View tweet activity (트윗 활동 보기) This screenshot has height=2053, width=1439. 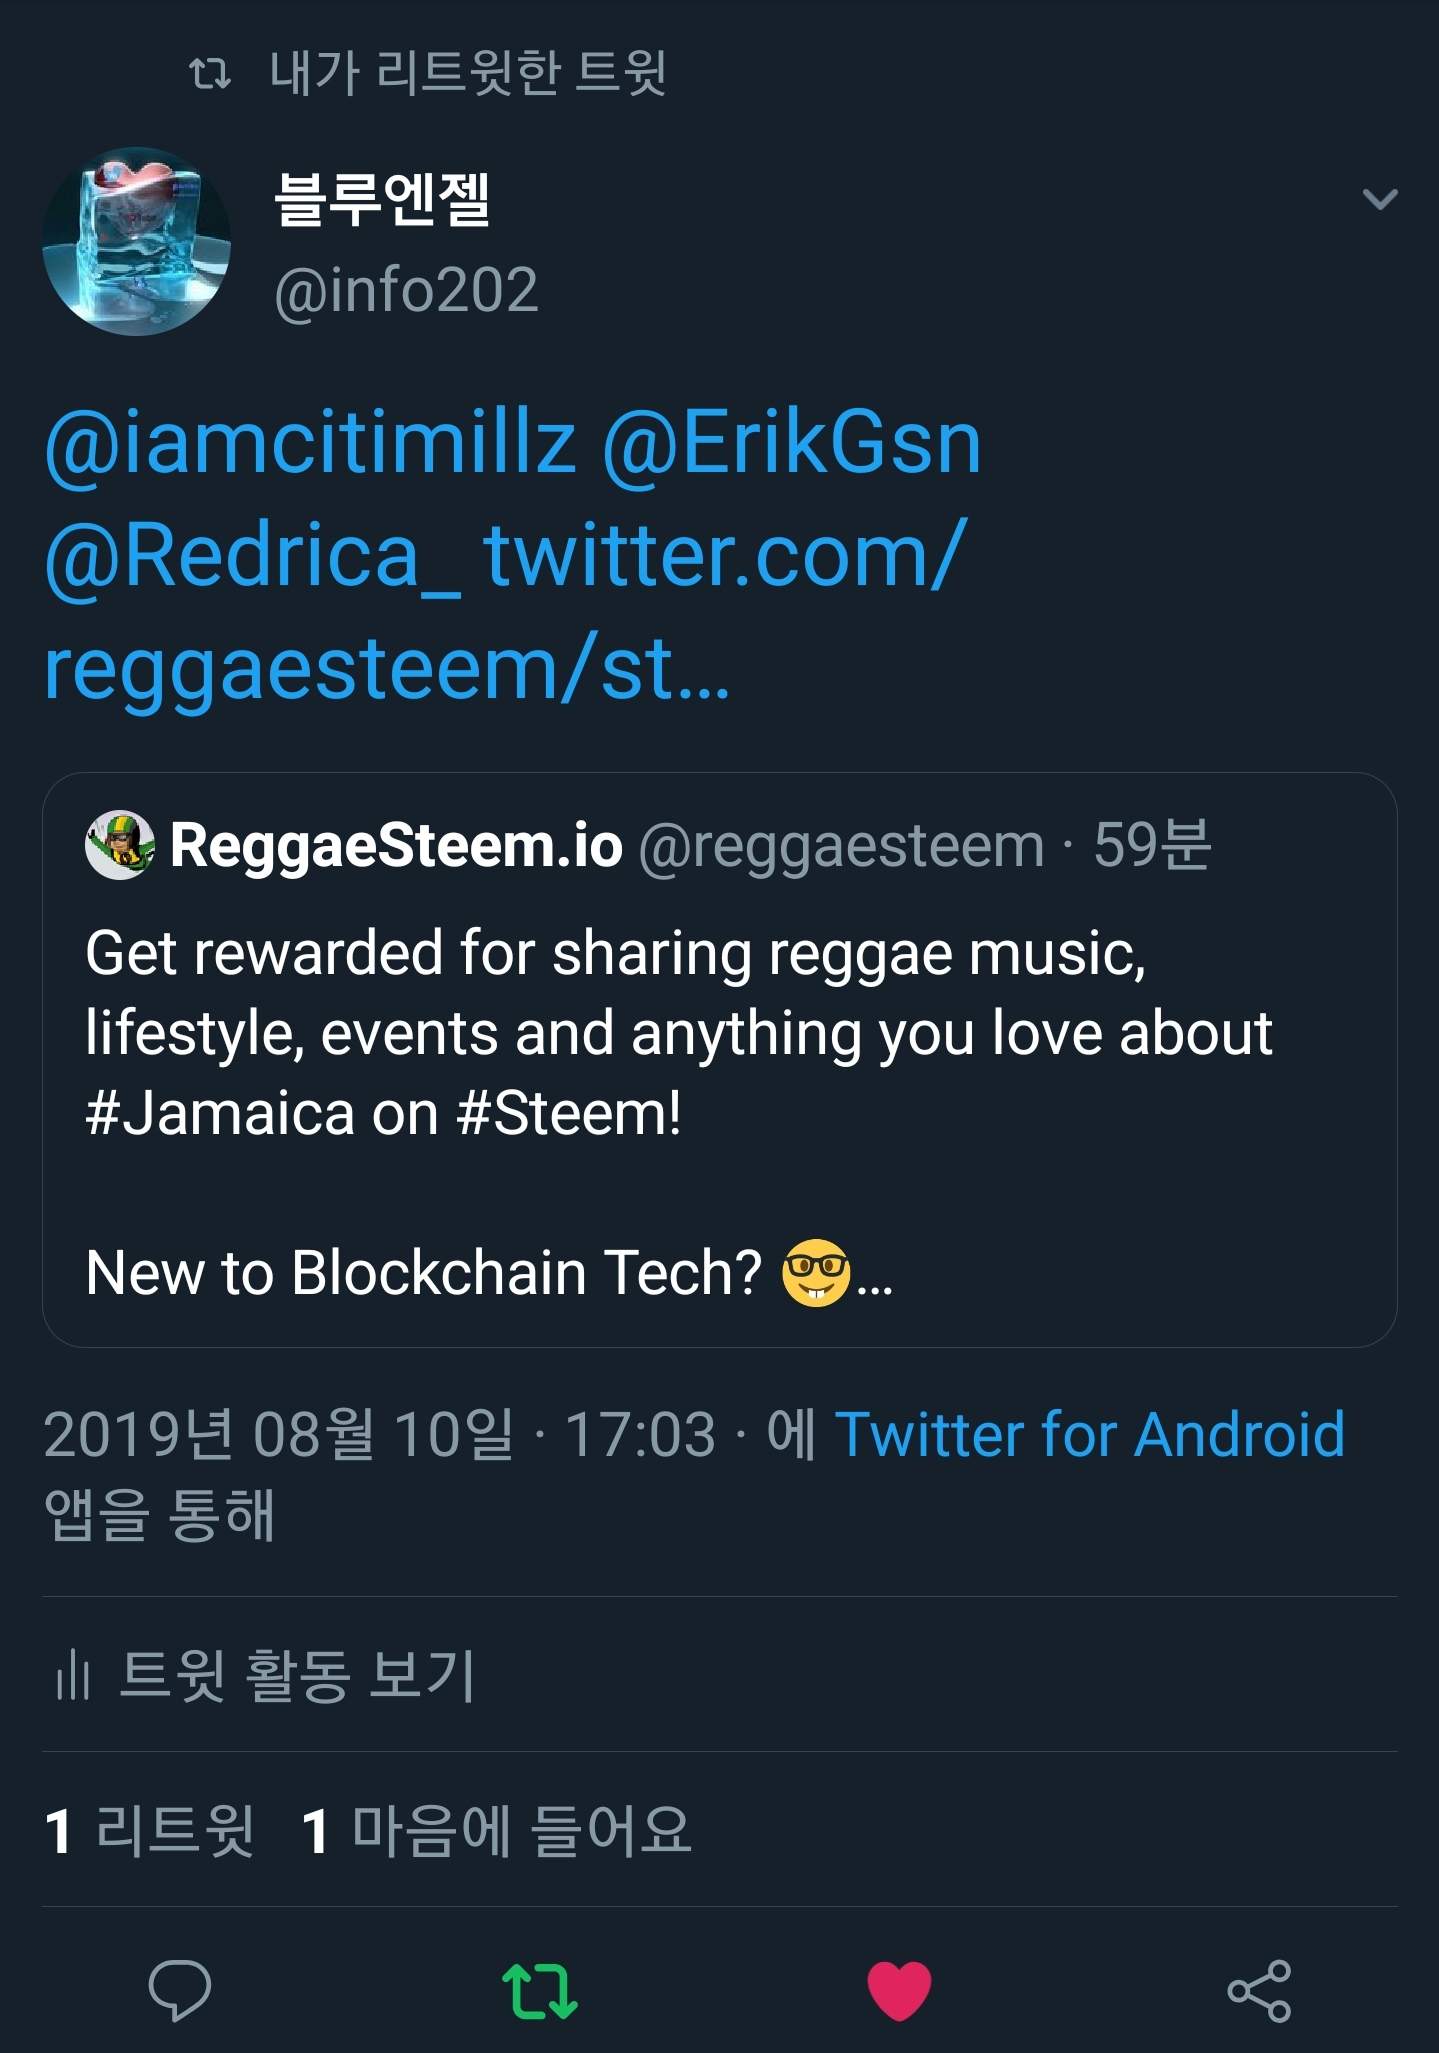pos(297,1674)
